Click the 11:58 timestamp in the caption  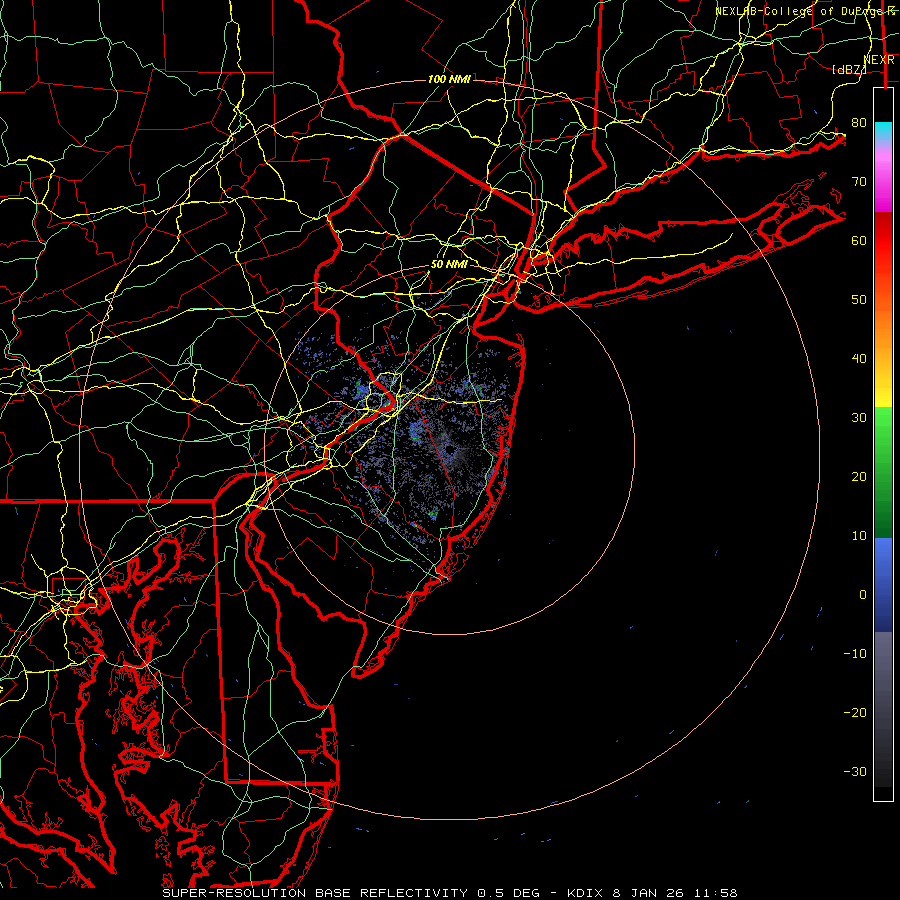(715, 893)
